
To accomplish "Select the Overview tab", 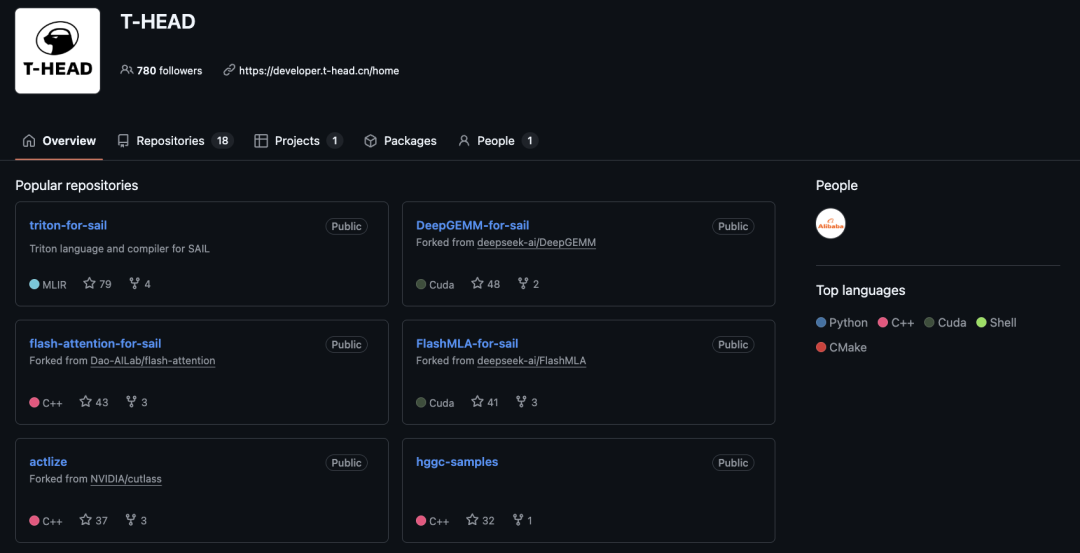I will tap(59, 141).
